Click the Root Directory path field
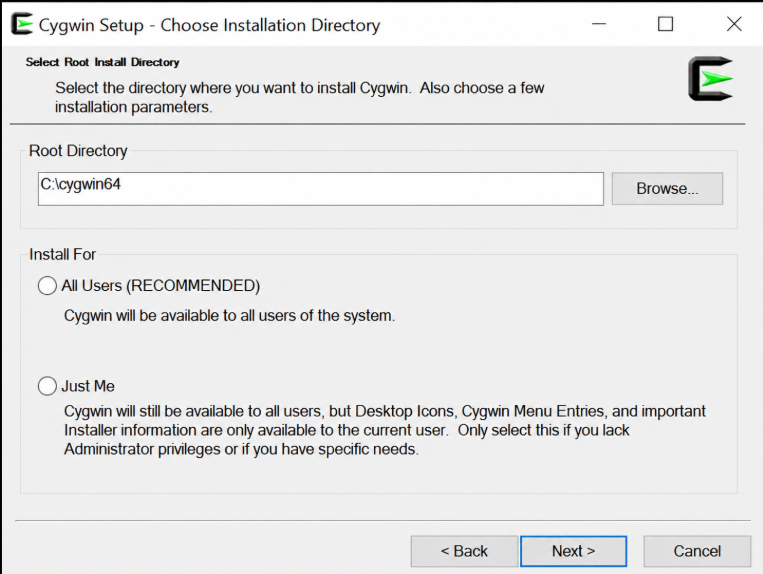Viewport: 763px width, 574px height. click(x=321, y=189)
